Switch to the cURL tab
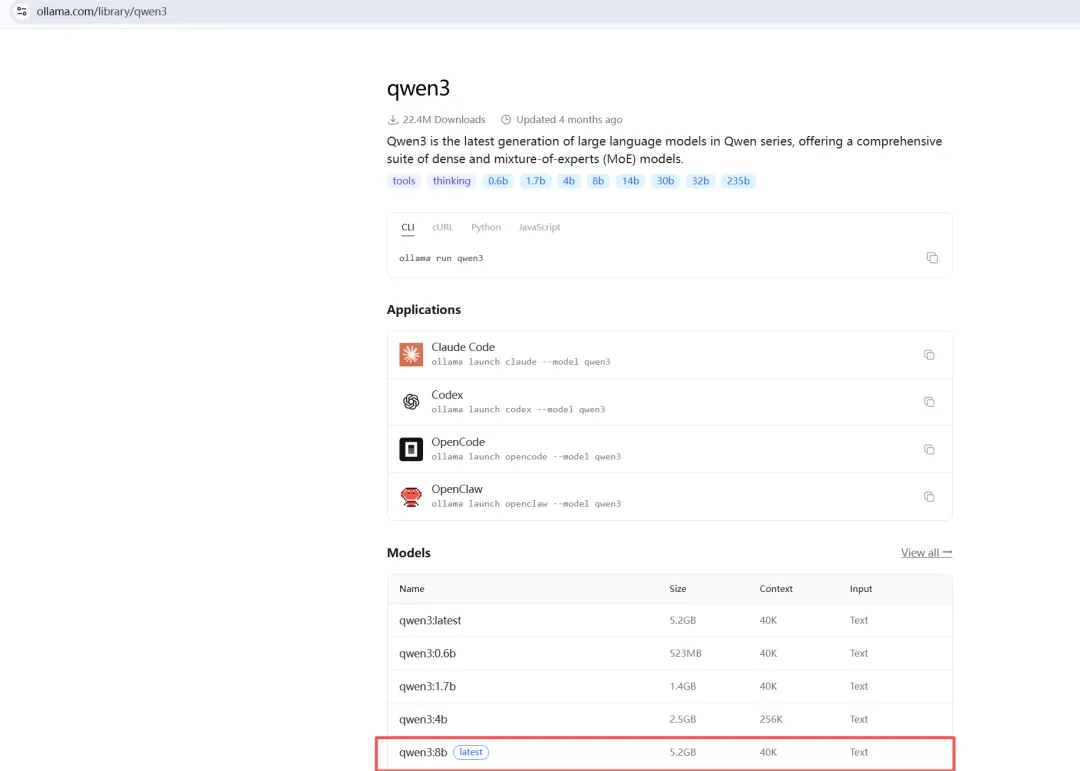 click(442, 227)
